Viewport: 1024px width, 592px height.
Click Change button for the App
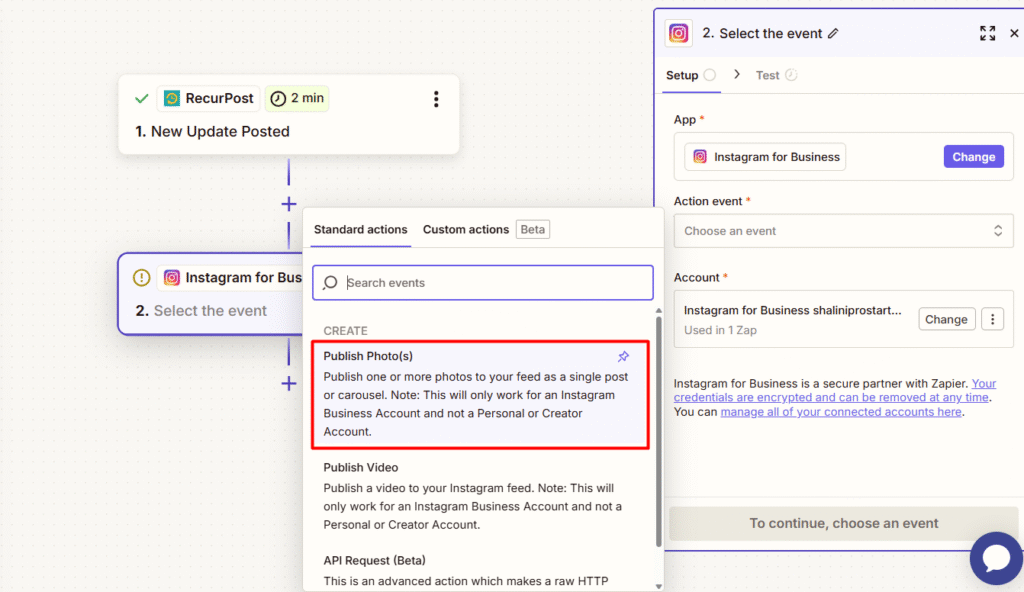click(974, 157)
